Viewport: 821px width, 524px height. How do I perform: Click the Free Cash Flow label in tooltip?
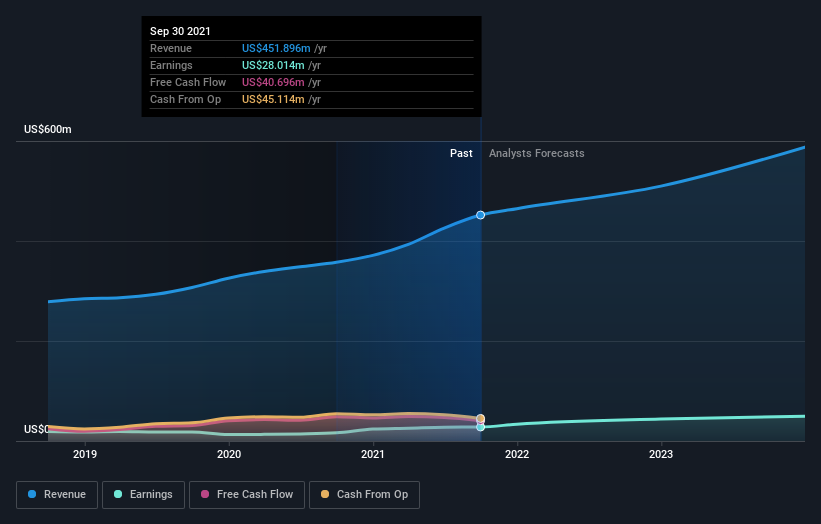188,82
